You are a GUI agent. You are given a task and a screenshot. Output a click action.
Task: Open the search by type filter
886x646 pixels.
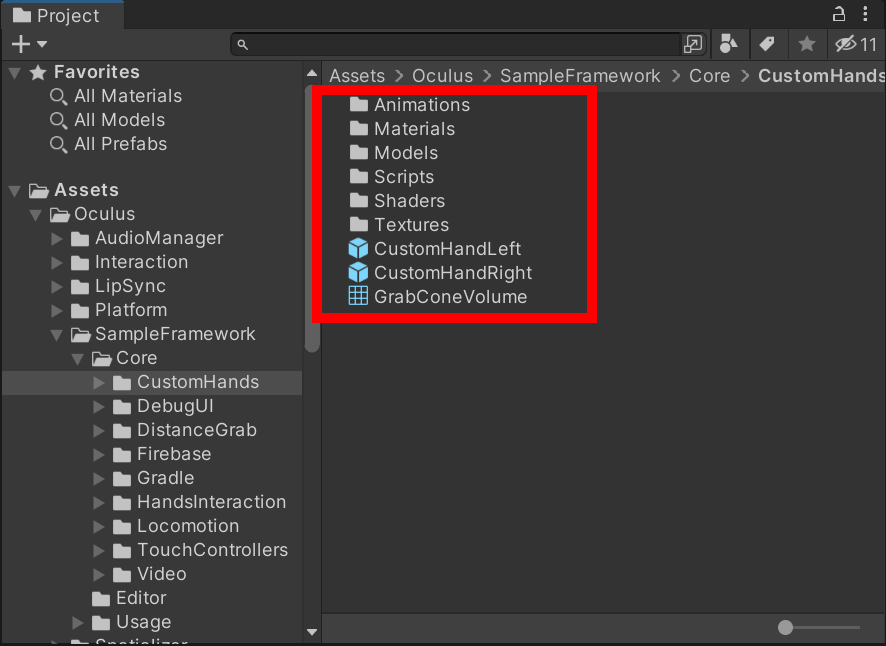point(729,44)
